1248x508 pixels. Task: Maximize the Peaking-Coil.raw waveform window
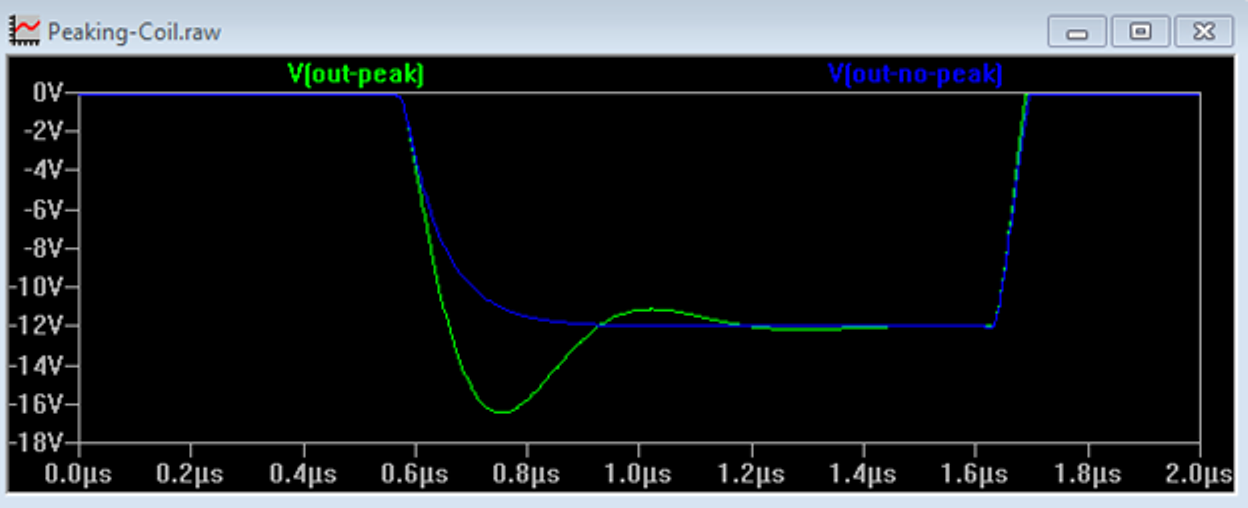(1140, 32)
